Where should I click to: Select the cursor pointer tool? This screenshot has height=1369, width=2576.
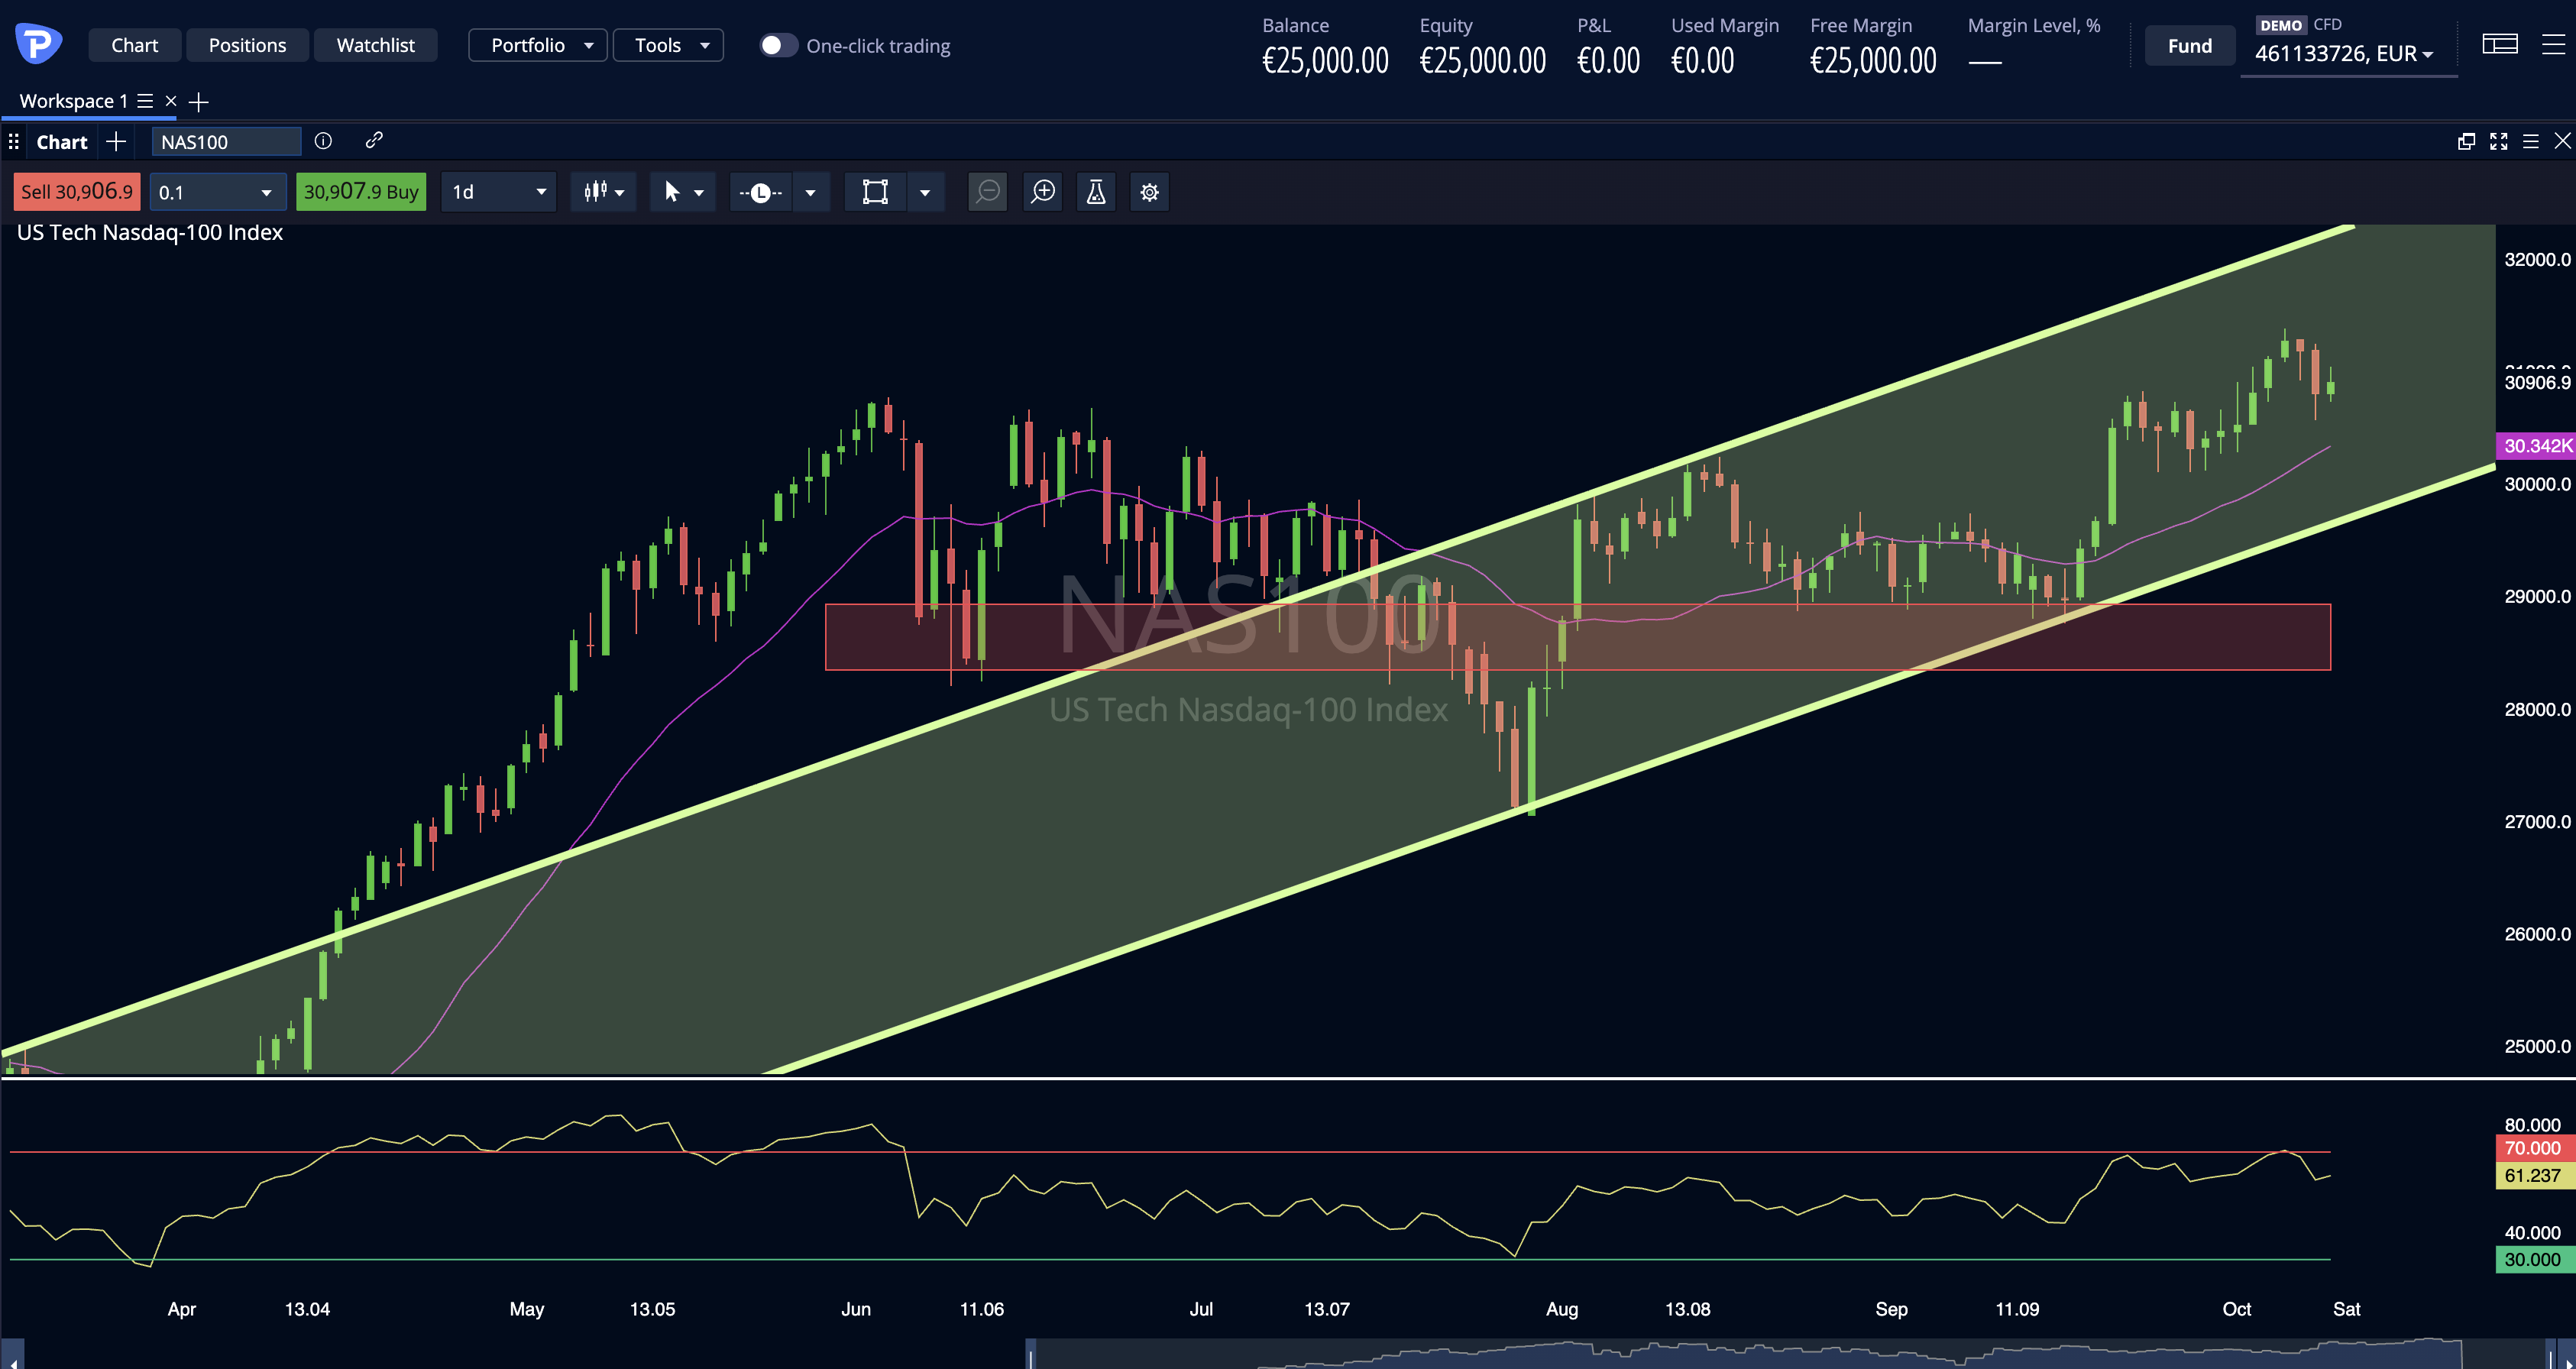pyautogui.click(x=672, y=192)
